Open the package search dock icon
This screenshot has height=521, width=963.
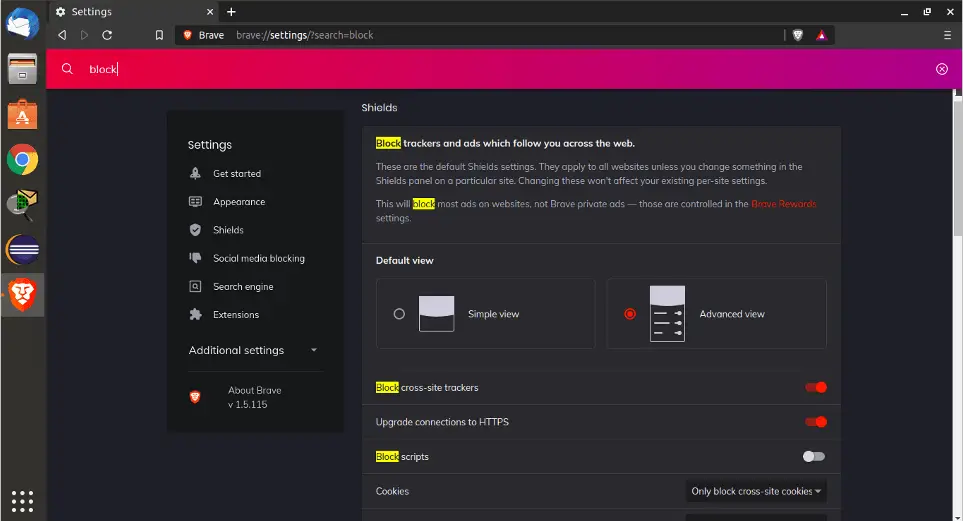22,205
